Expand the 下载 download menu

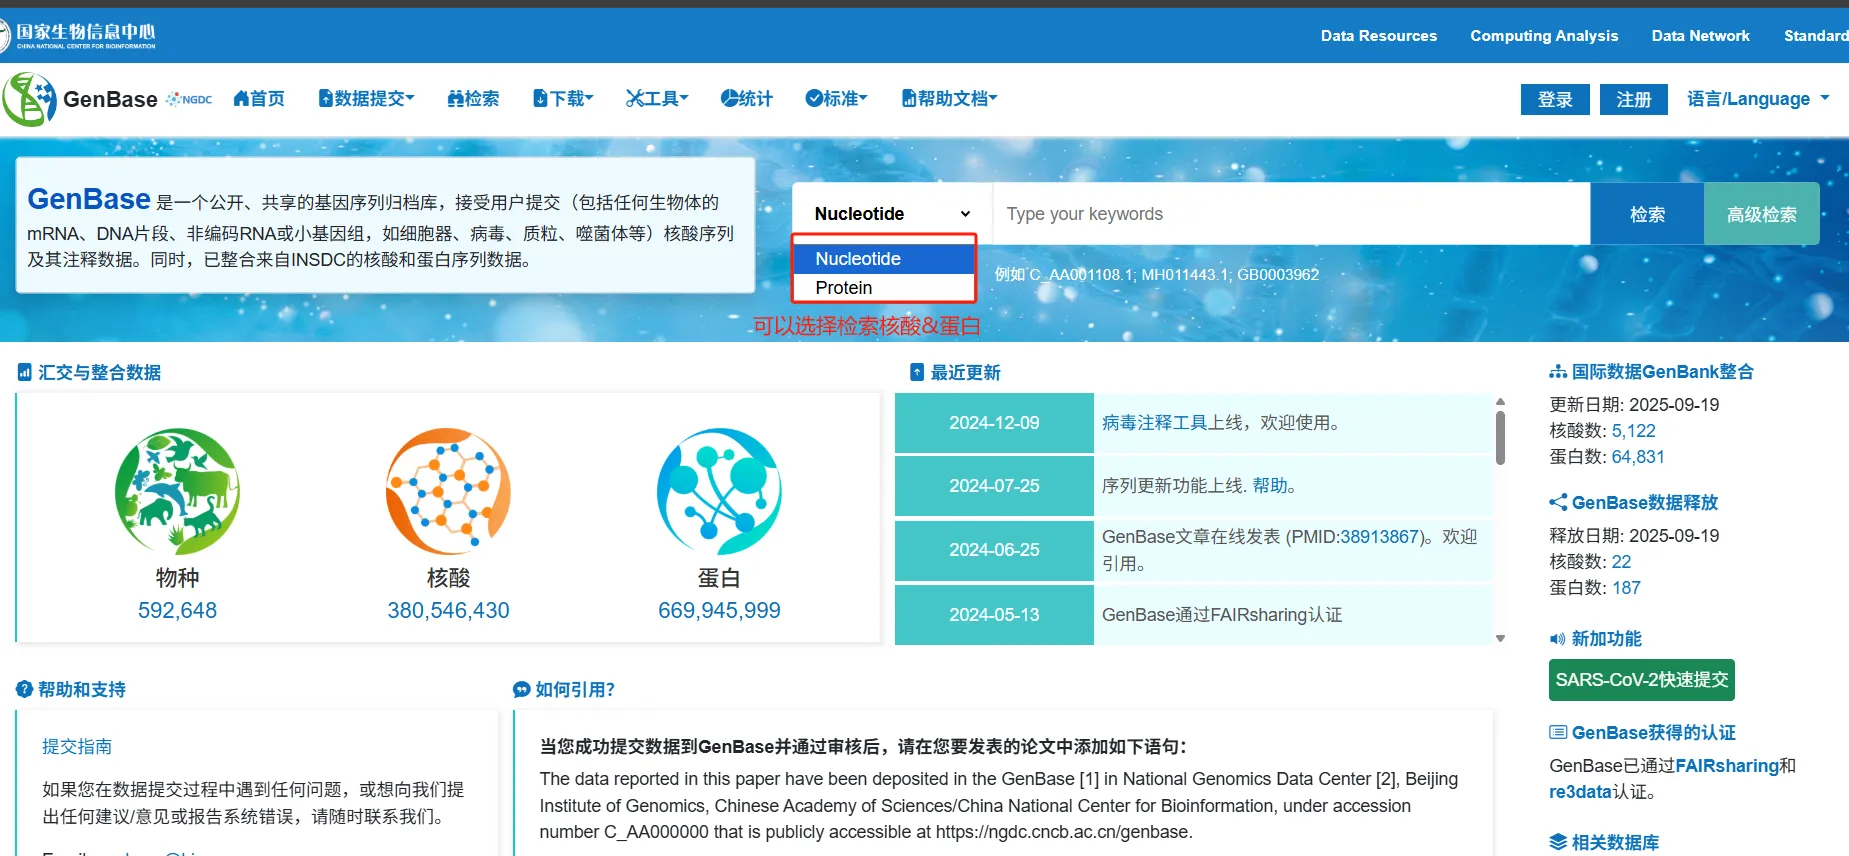564,98
